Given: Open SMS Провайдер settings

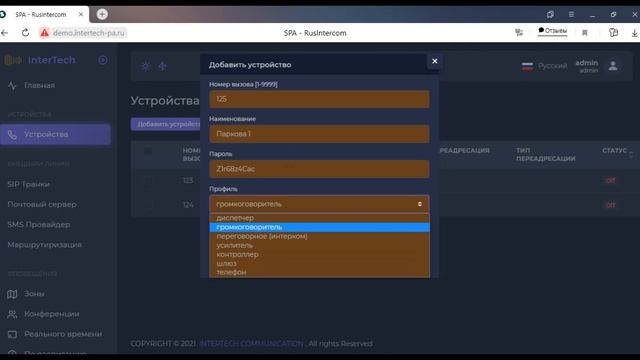Looking at the screenshot, I should click(x=39, y=224).
